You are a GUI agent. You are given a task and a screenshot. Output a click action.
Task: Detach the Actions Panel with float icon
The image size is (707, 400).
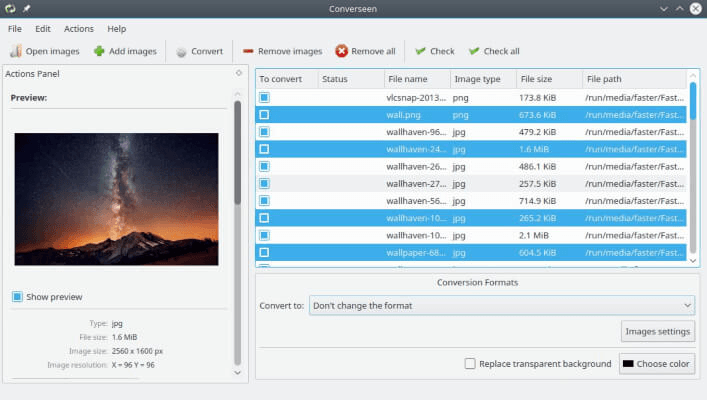click(238, 73)
